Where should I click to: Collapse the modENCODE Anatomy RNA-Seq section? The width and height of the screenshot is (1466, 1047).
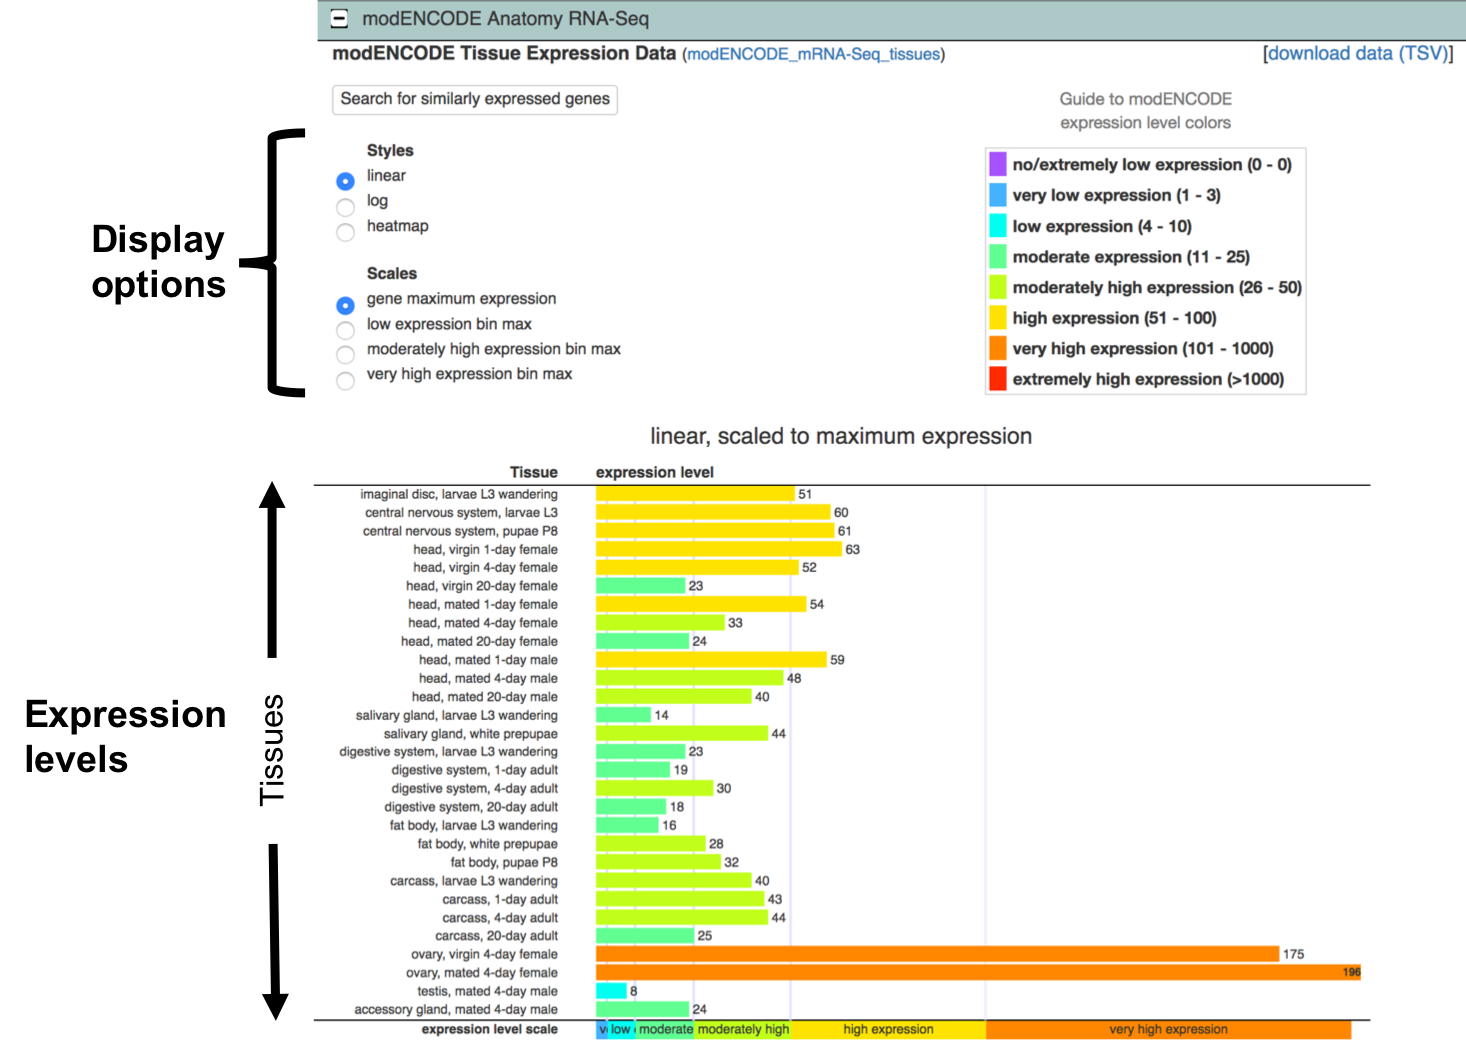coord(340,18)
